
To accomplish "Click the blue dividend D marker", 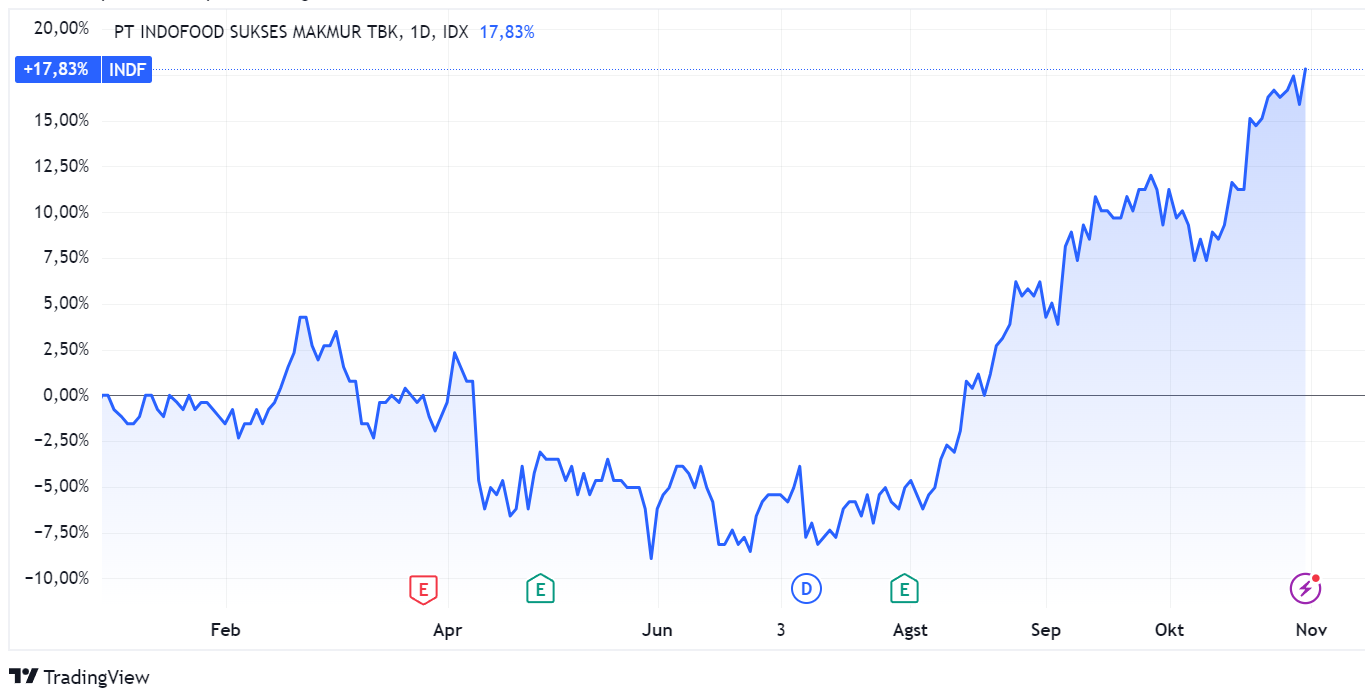I will 806,589.
